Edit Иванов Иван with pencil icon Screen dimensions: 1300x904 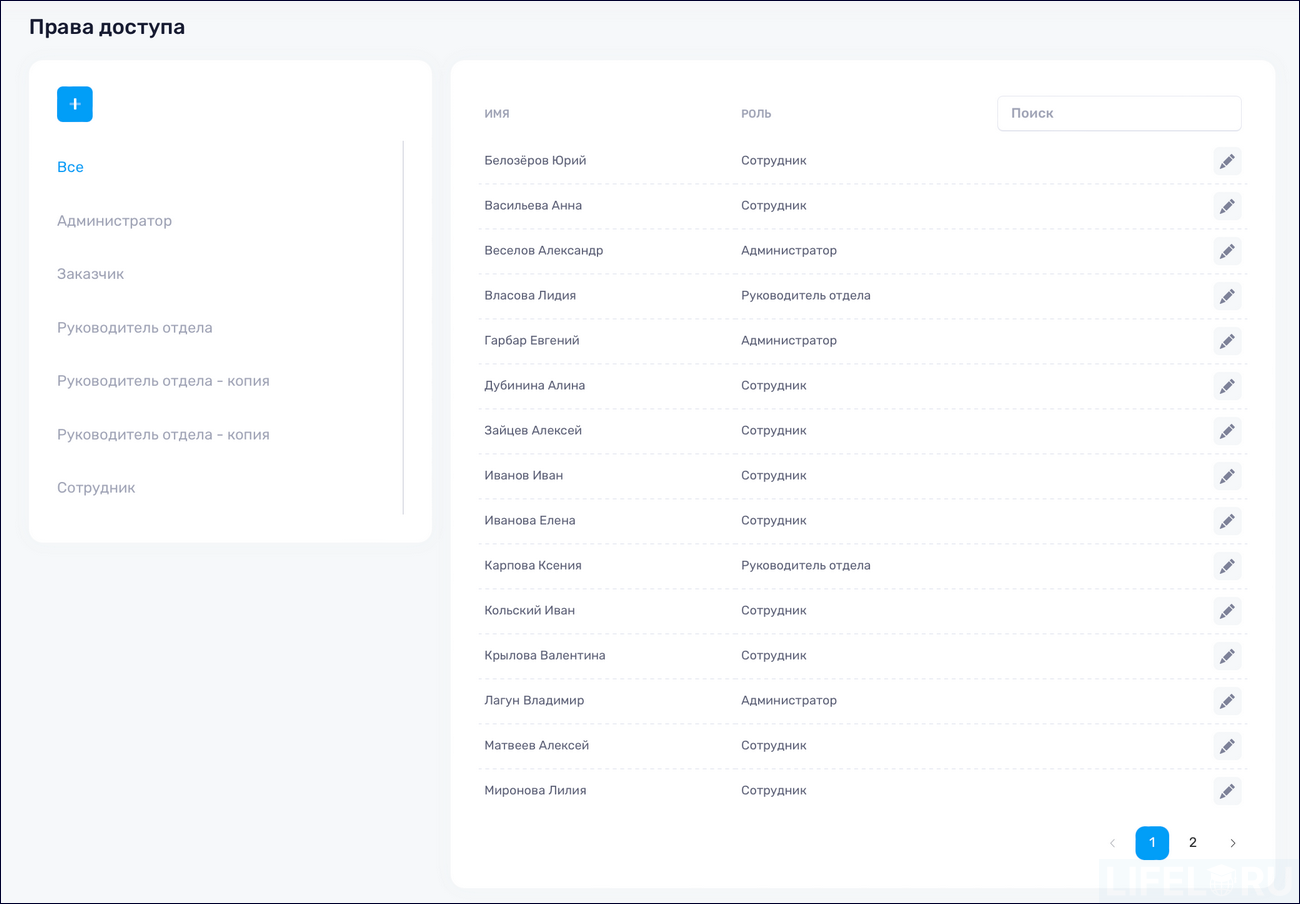1227,476
